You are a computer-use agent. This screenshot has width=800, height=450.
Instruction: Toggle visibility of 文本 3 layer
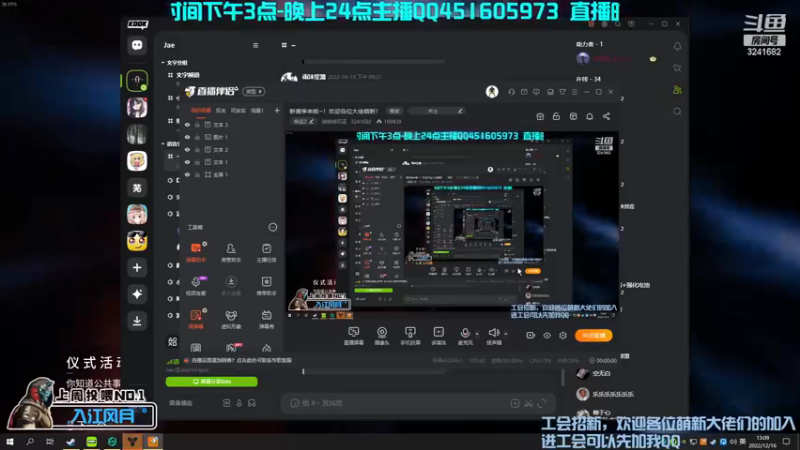pos(187,124)
